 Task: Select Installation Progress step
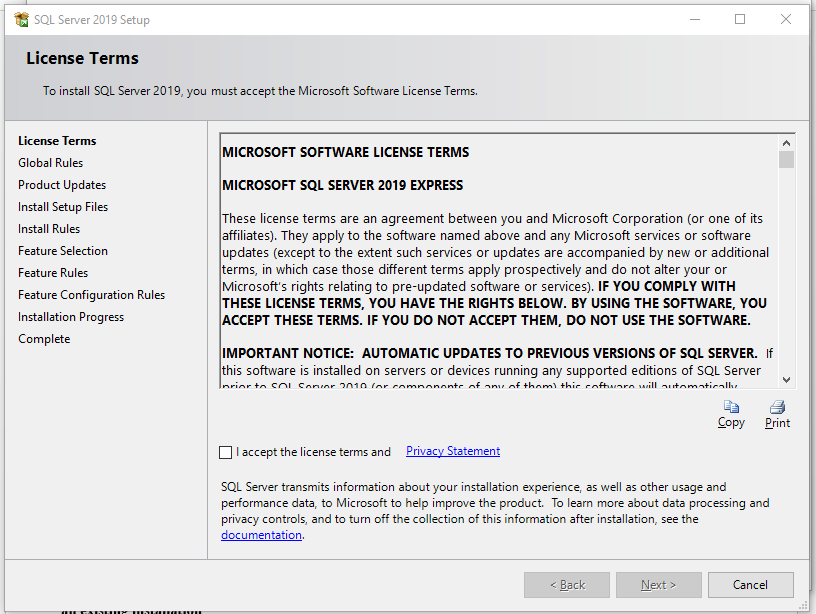click(x=71, y=317)
